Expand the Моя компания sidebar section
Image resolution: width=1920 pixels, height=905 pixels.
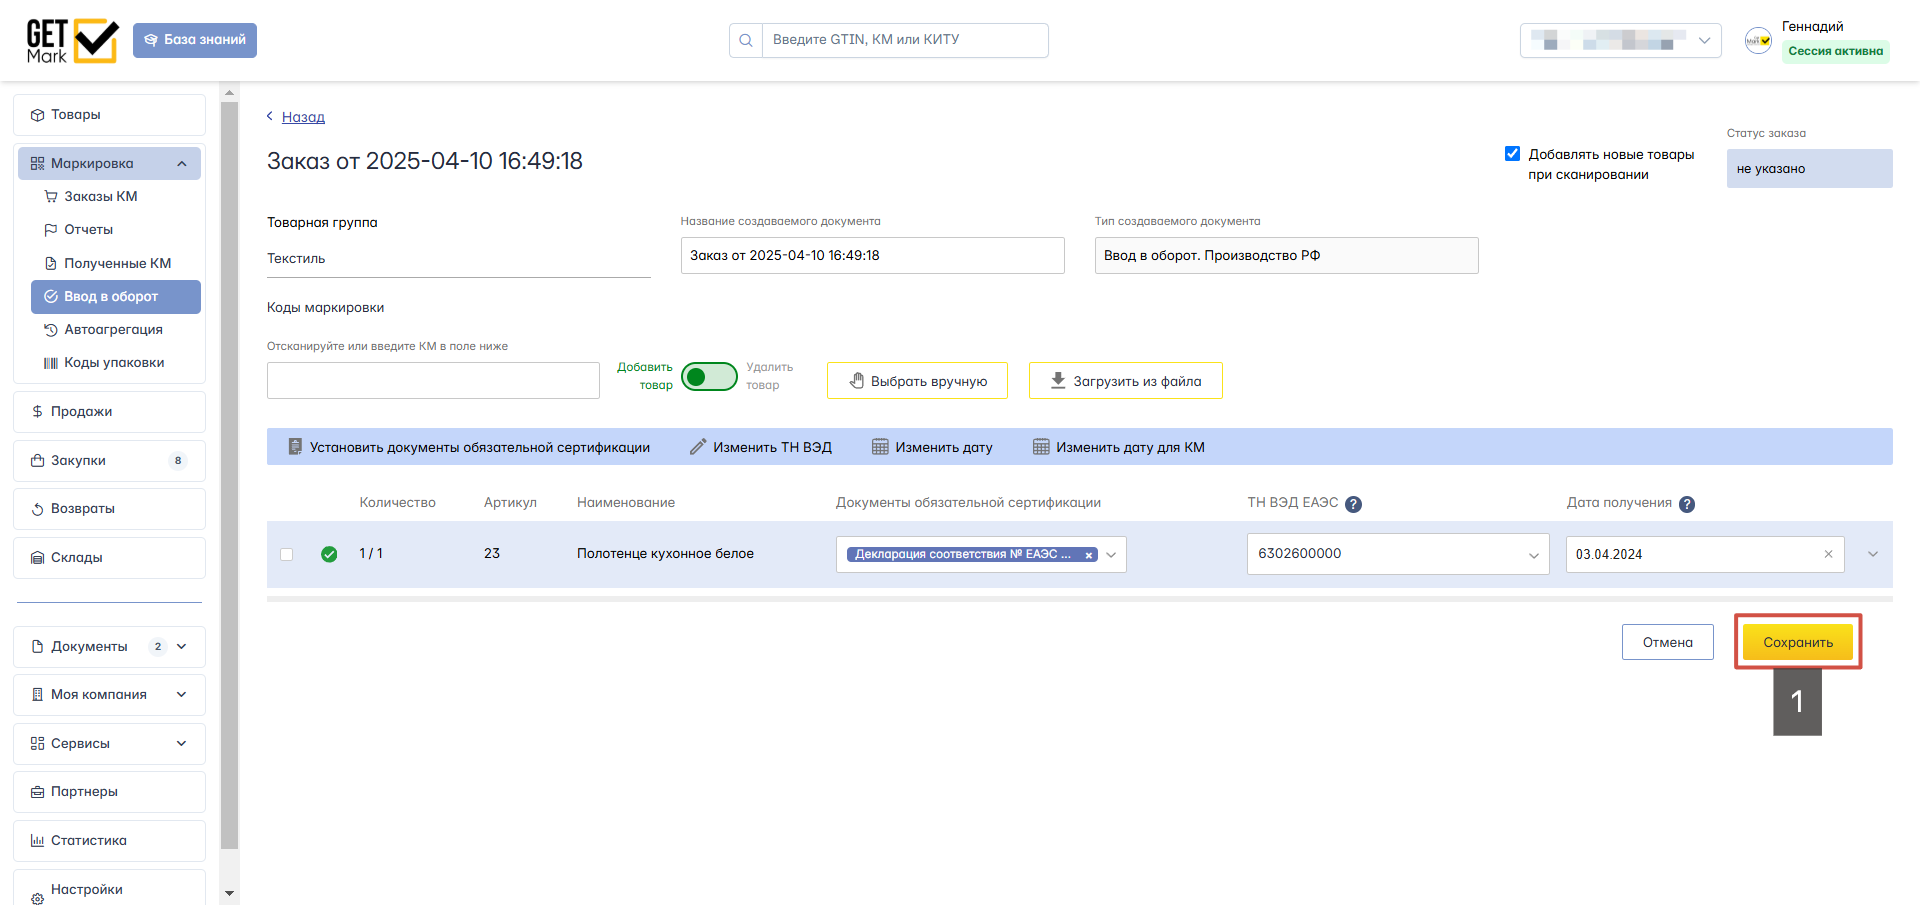tap(109, 695)
